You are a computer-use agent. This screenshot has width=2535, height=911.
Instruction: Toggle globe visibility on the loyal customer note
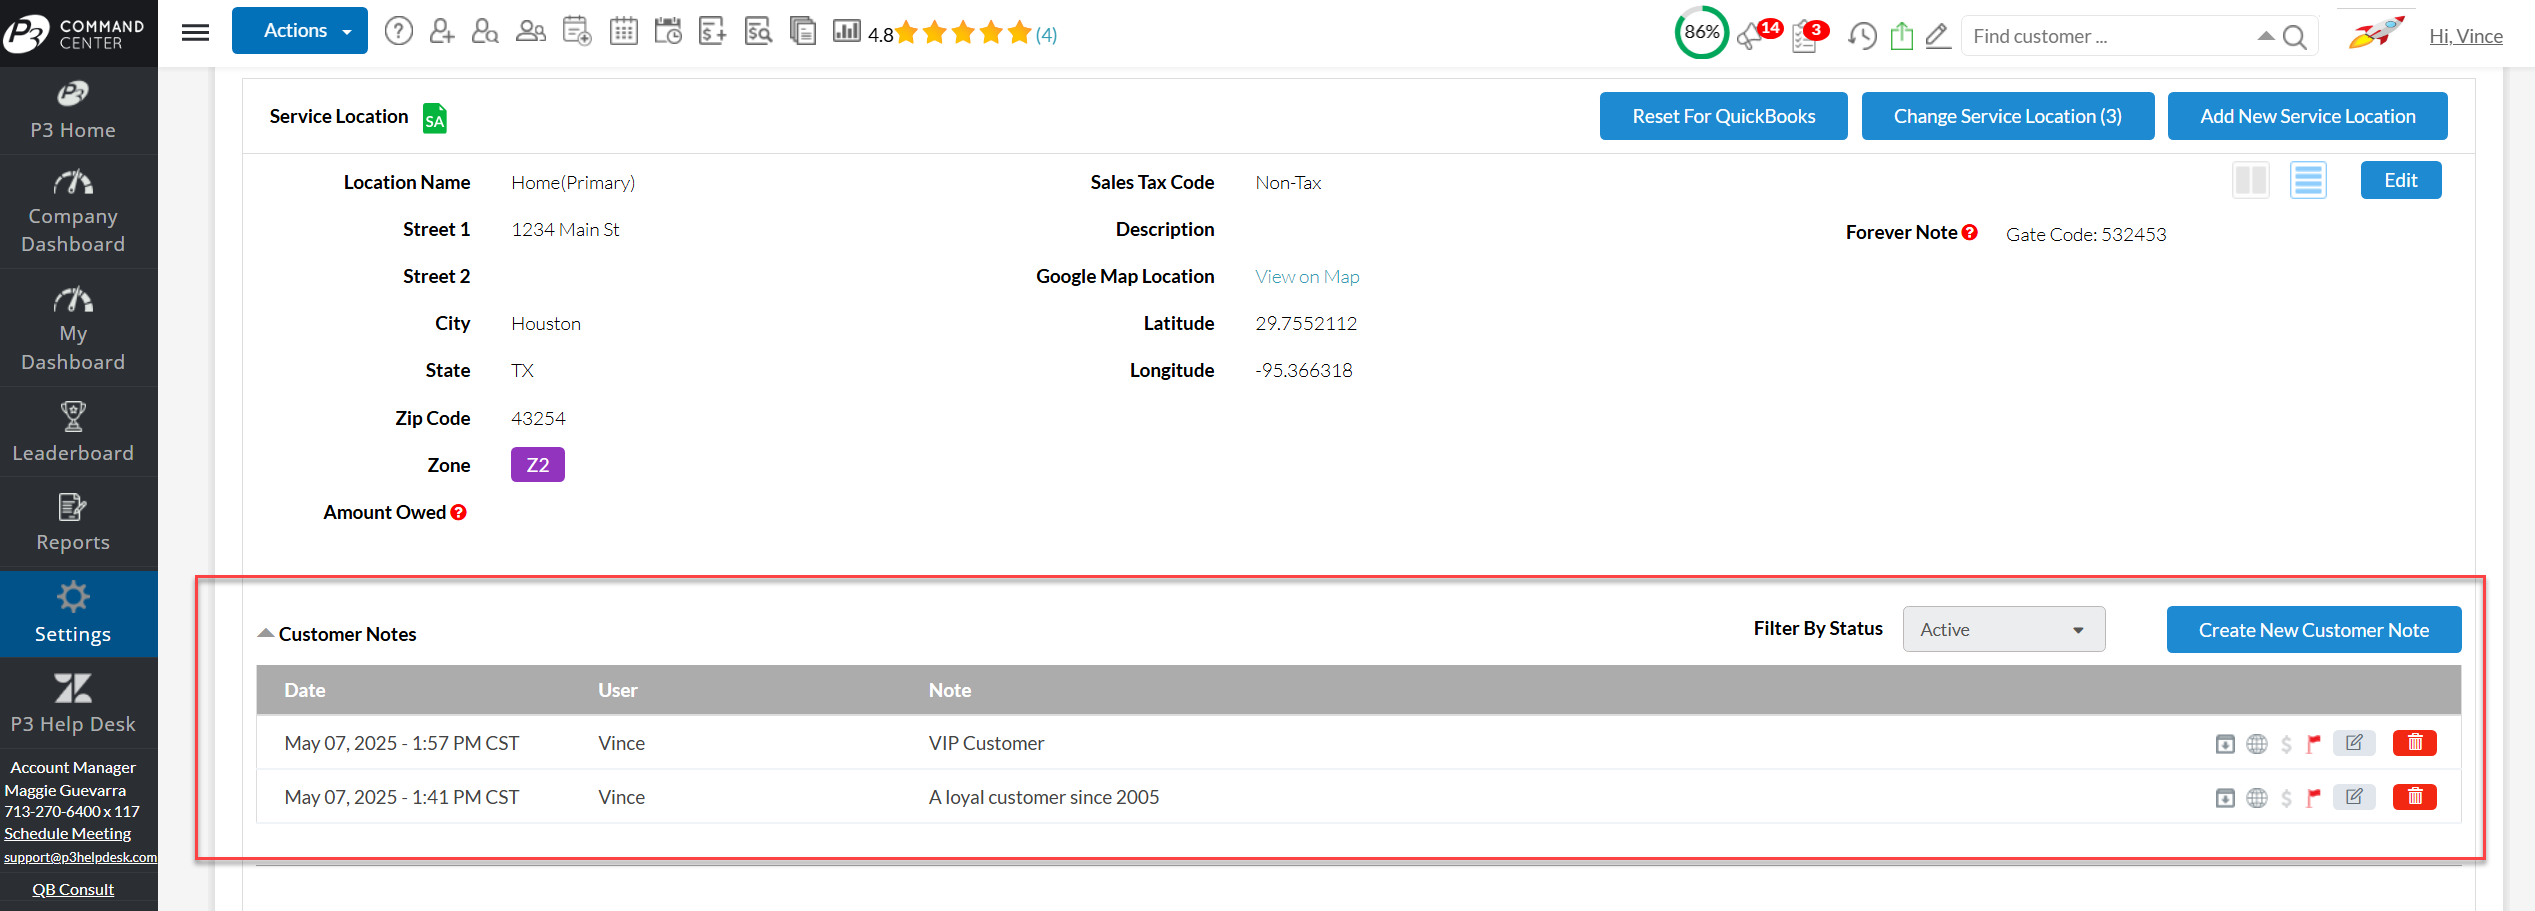[2257, 797]
